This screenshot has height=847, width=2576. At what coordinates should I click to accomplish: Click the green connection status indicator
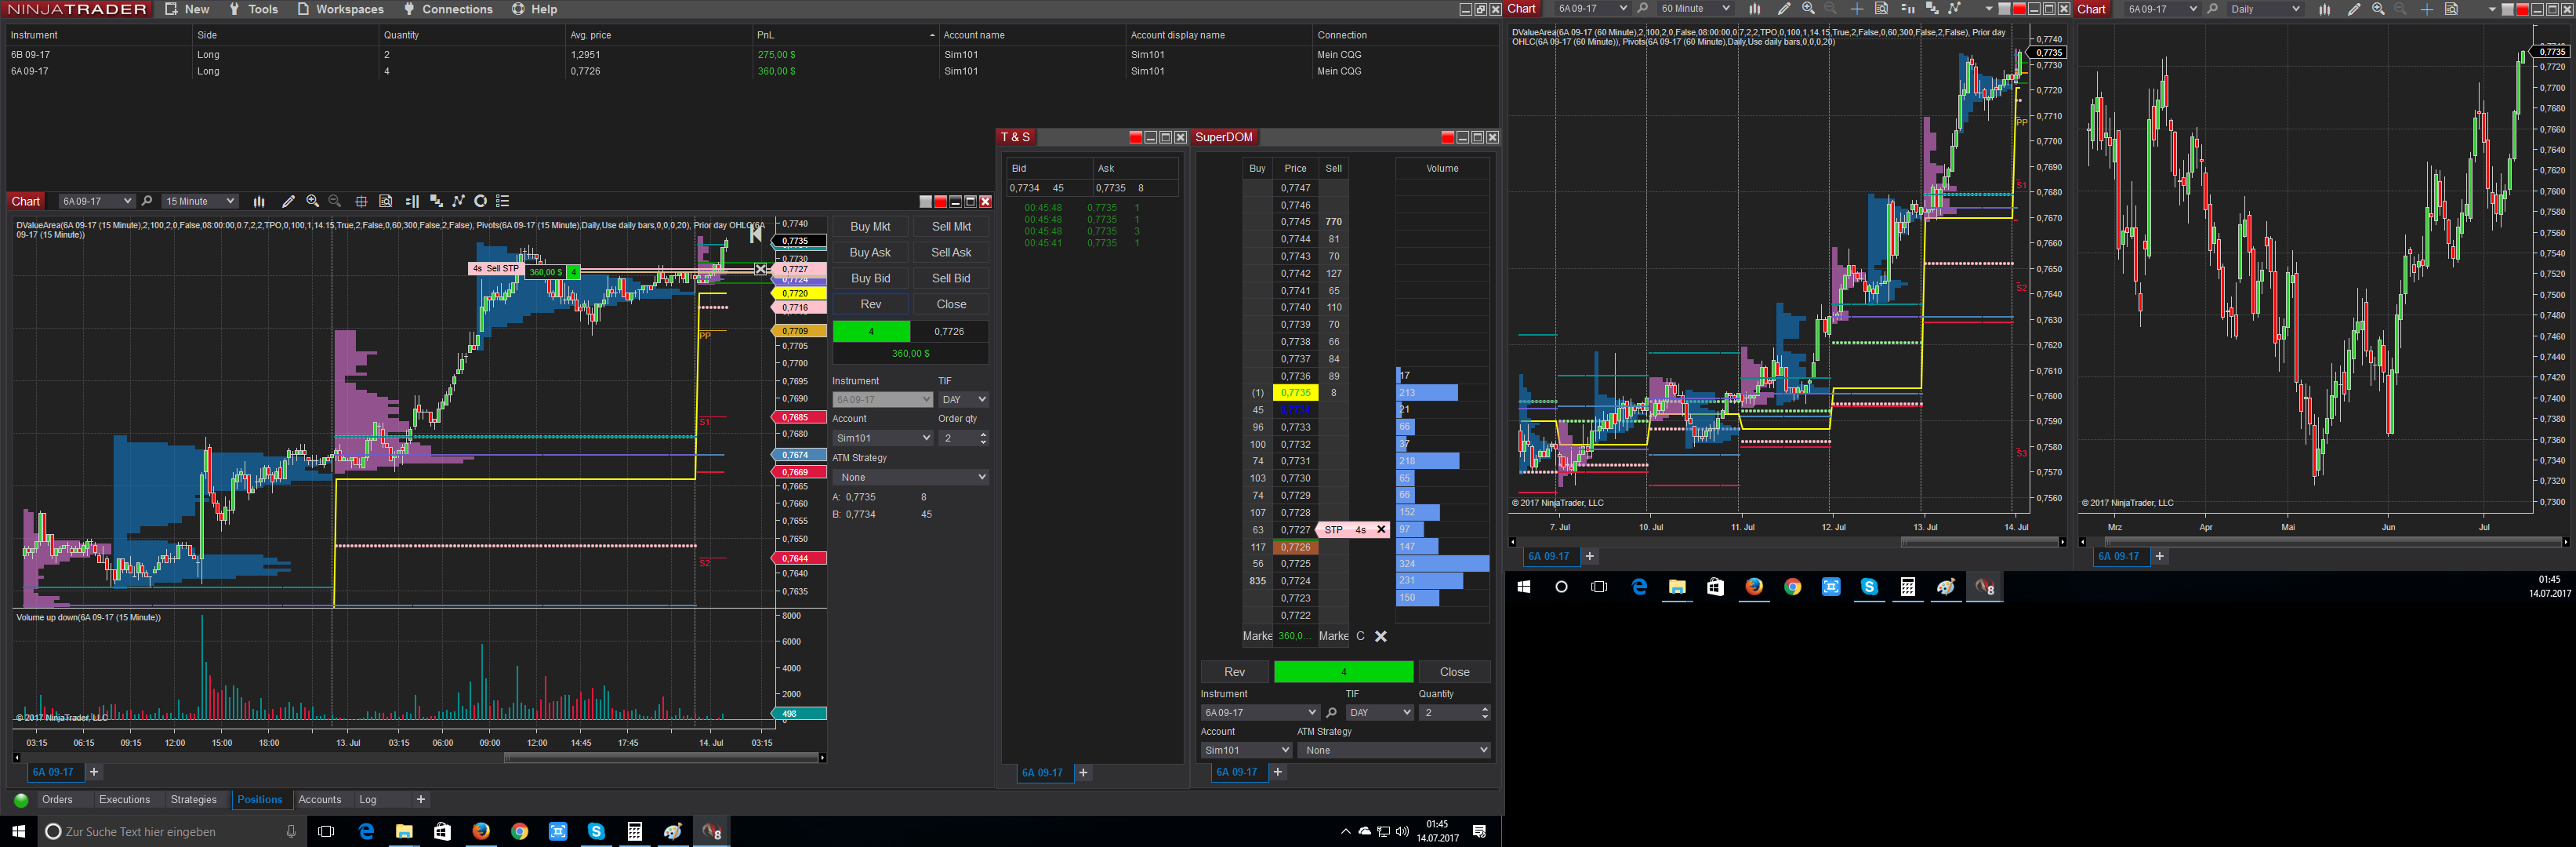tap(21, 800)
